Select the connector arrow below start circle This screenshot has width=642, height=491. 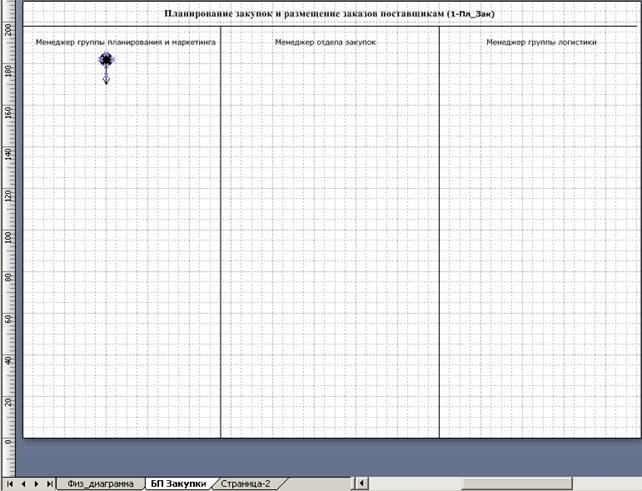point(106,76)
